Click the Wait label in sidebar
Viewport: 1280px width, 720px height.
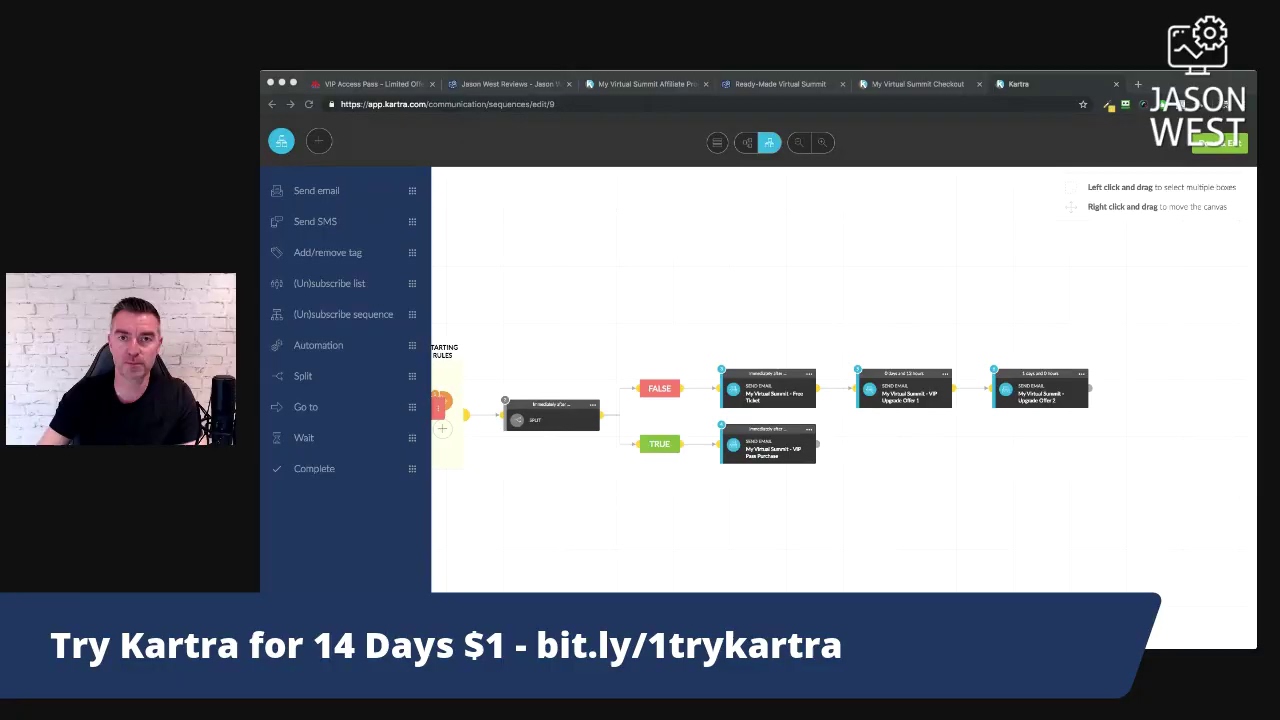click(304, 438)
